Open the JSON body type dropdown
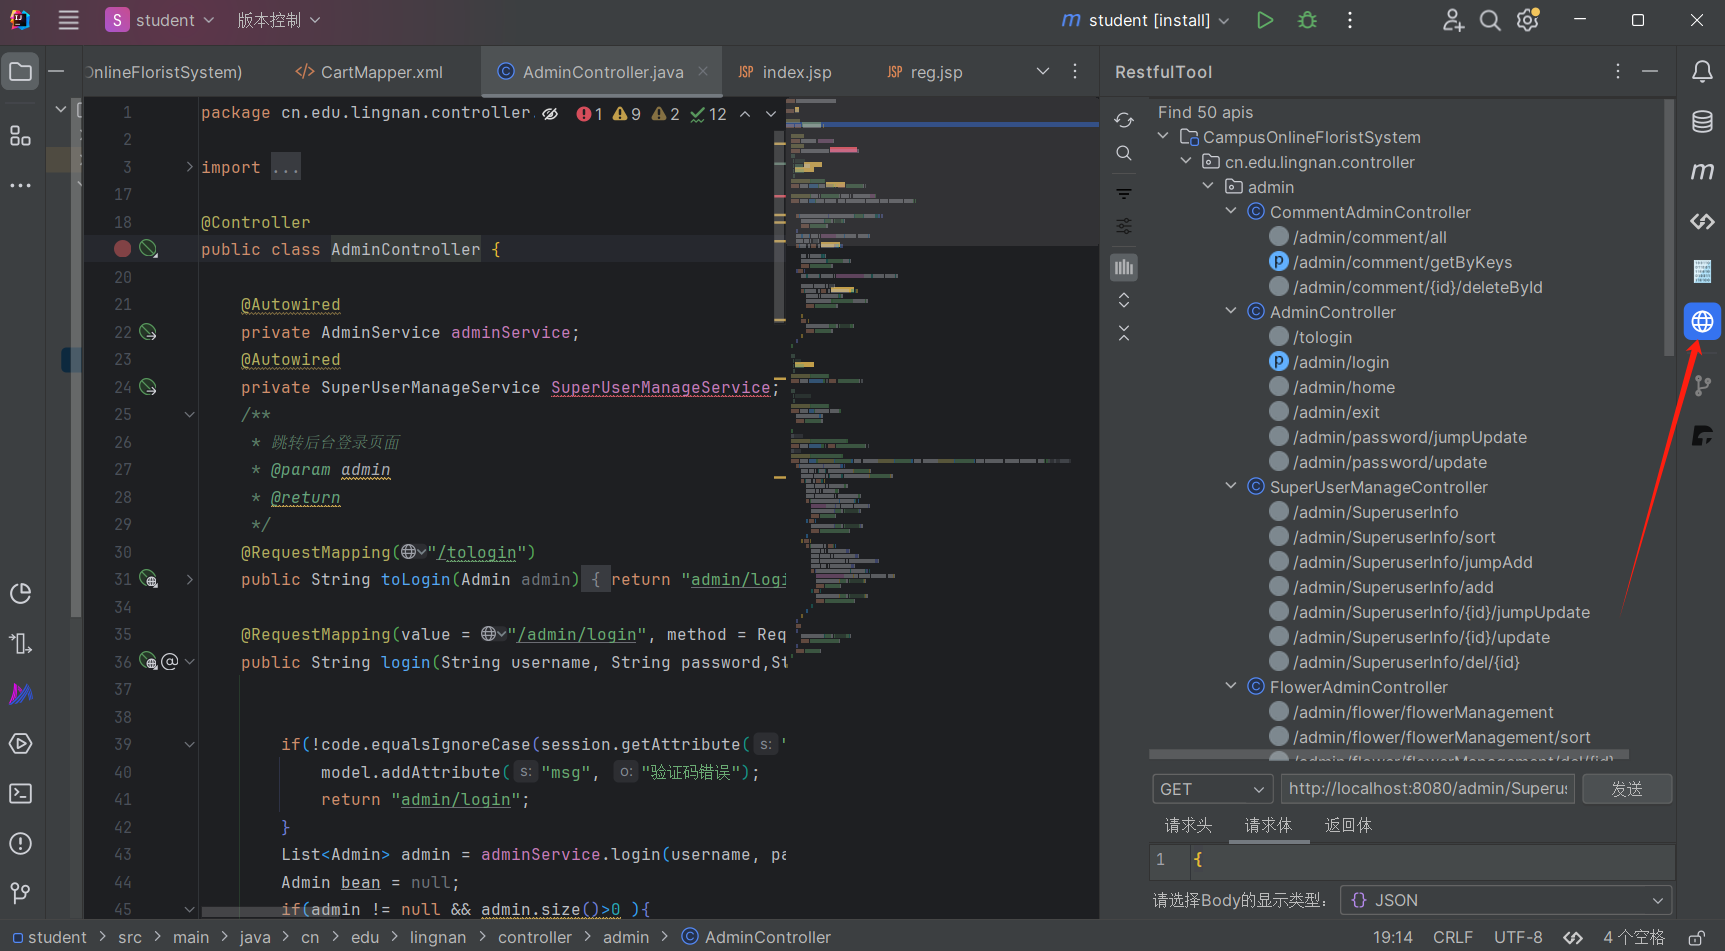Viewport: 1725px width, 951px height. (x=1506, y=900)
